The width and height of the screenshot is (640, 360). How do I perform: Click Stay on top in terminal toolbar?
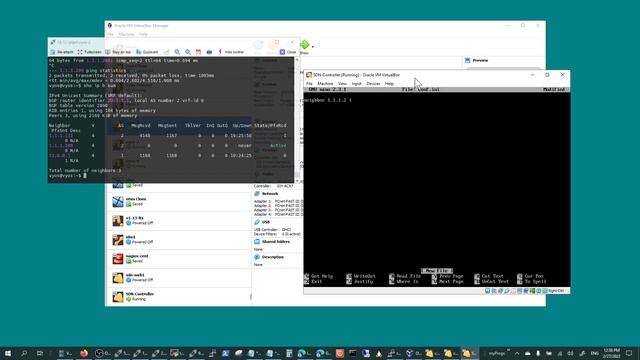pyautogui.click(x=118, y=52)
